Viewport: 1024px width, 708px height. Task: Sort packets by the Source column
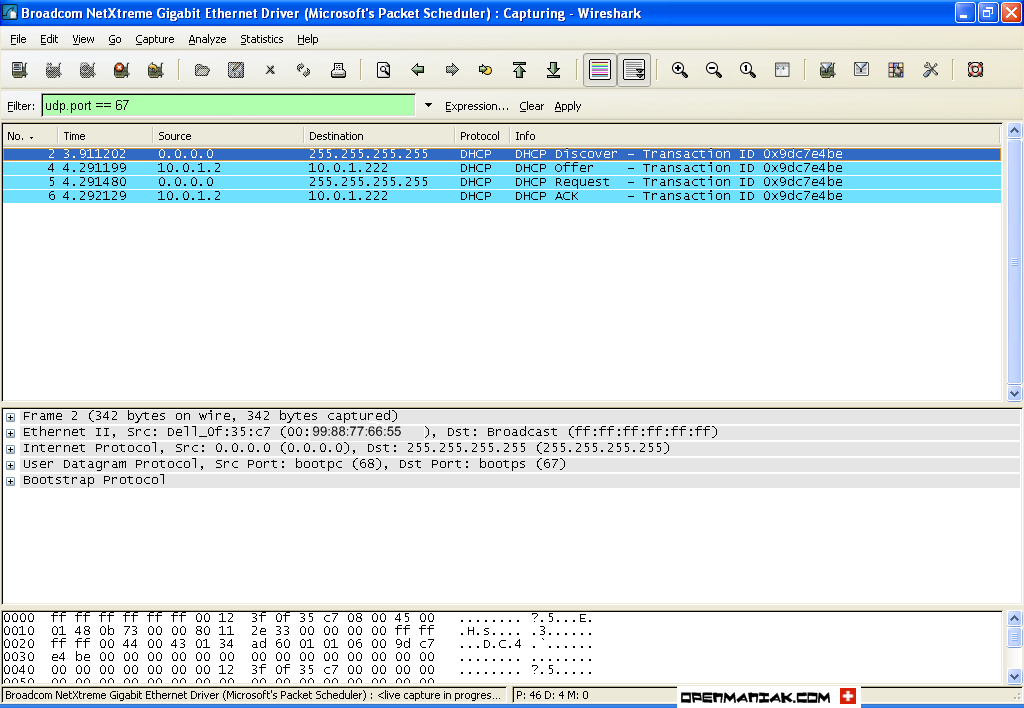tap(228, 136)
